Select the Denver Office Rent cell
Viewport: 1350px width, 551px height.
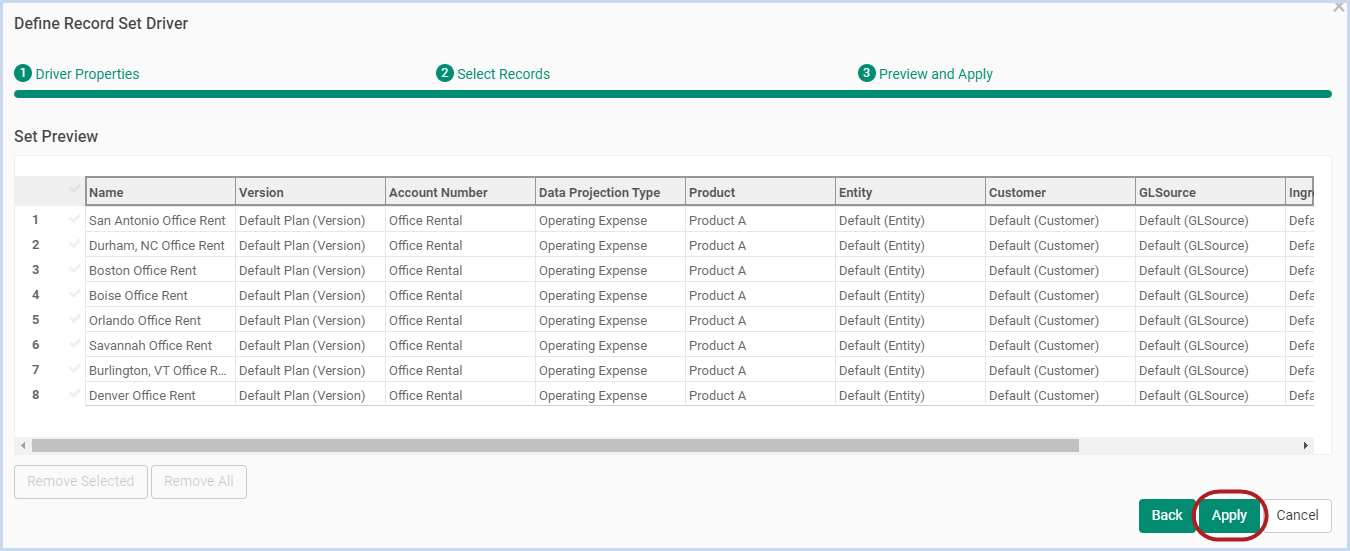click(x=160, y=395)
